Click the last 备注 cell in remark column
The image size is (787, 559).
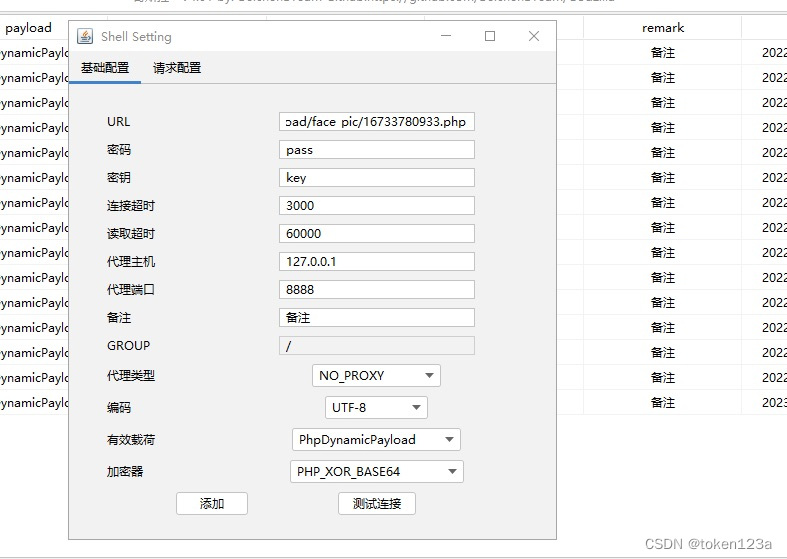tap(663, 402)
